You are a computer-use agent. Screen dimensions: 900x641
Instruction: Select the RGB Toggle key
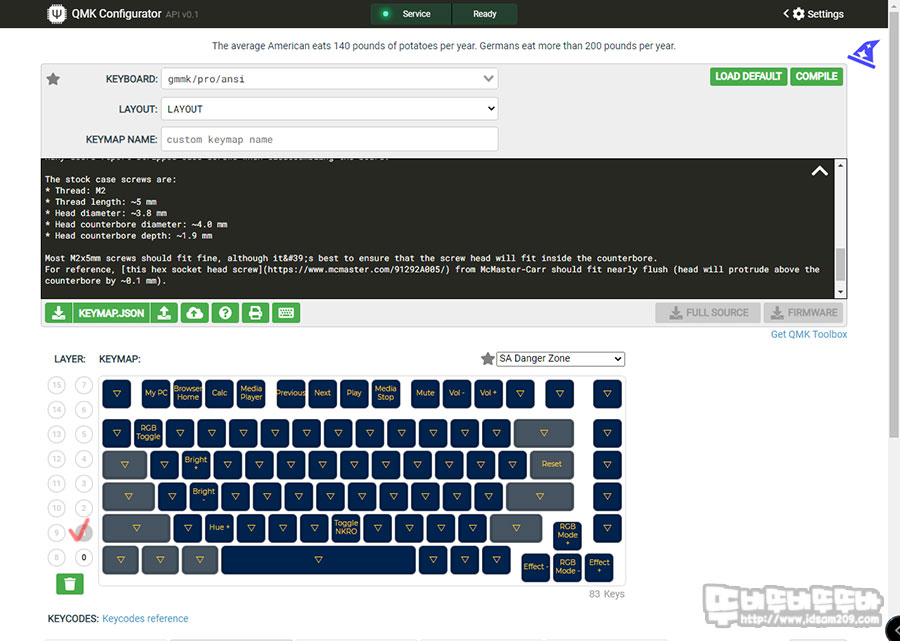click(x=149, y=433)
